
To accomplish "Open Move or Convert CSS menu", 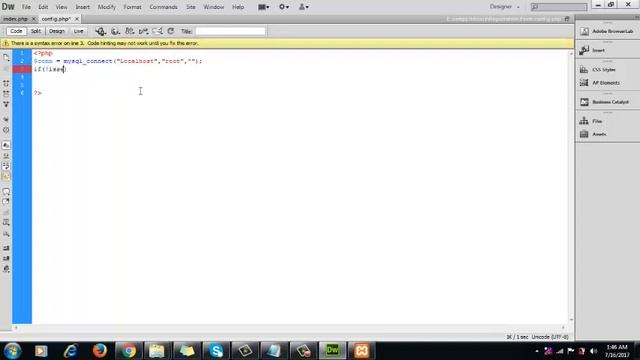I will [6, 234].
